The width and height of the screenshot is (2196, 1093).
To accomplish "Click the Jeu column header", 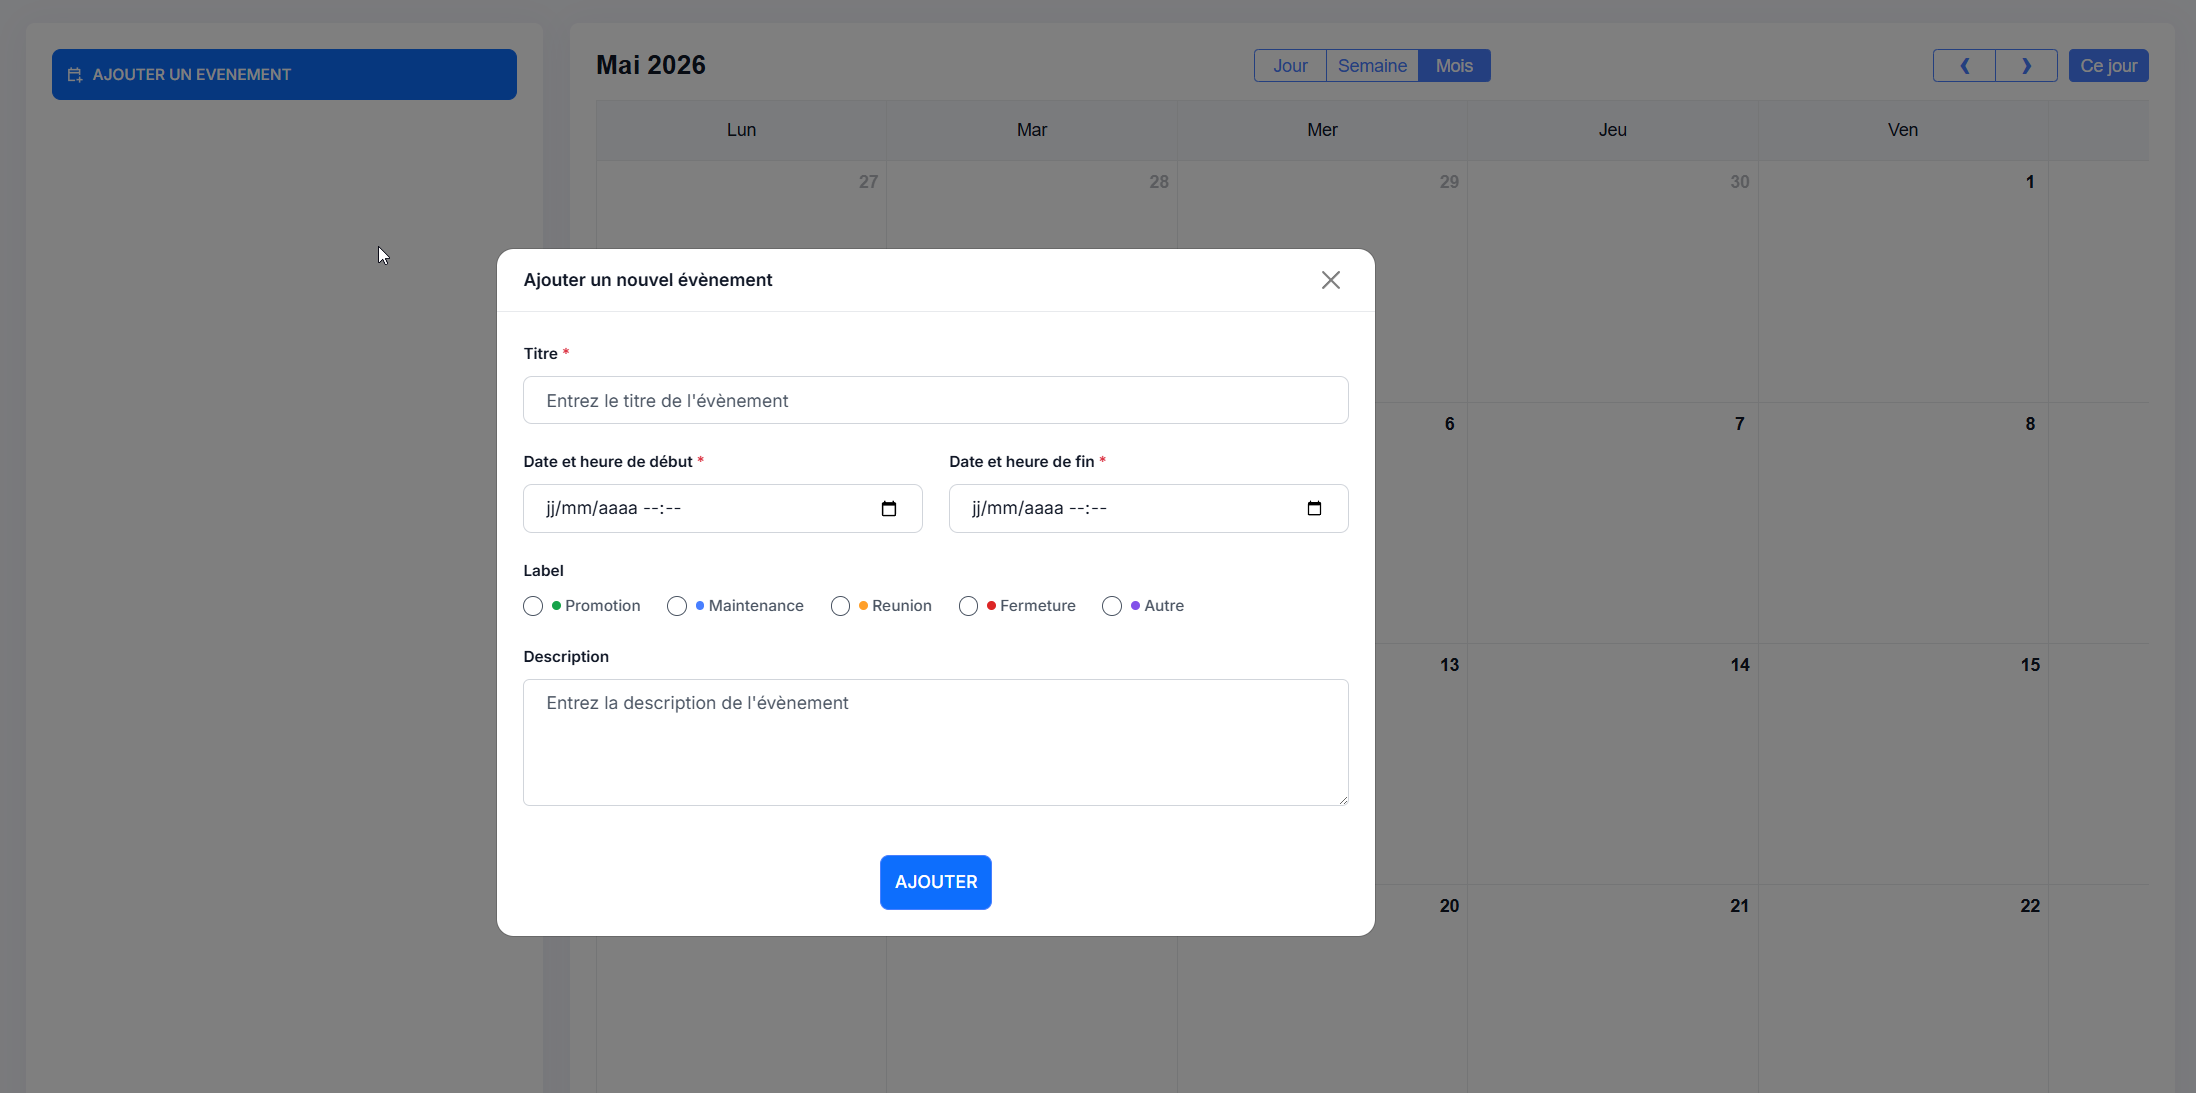I will point(1612,130).
